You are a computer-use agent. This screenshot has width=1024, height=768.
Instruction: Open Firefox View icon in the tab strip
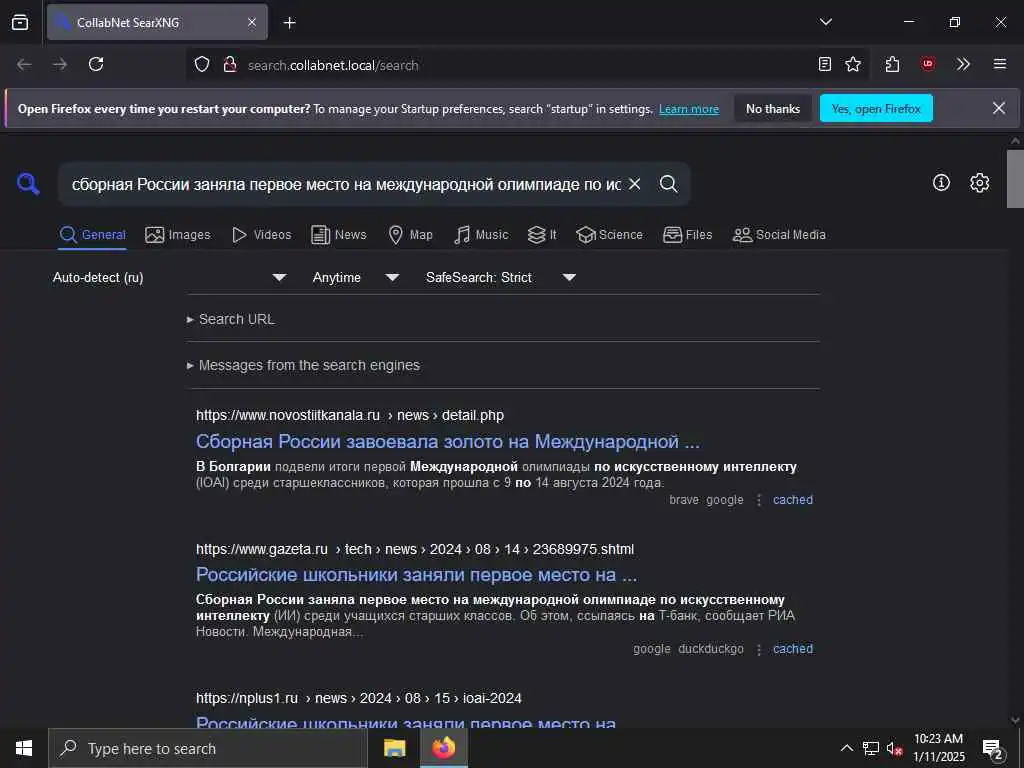coord(20,22)
